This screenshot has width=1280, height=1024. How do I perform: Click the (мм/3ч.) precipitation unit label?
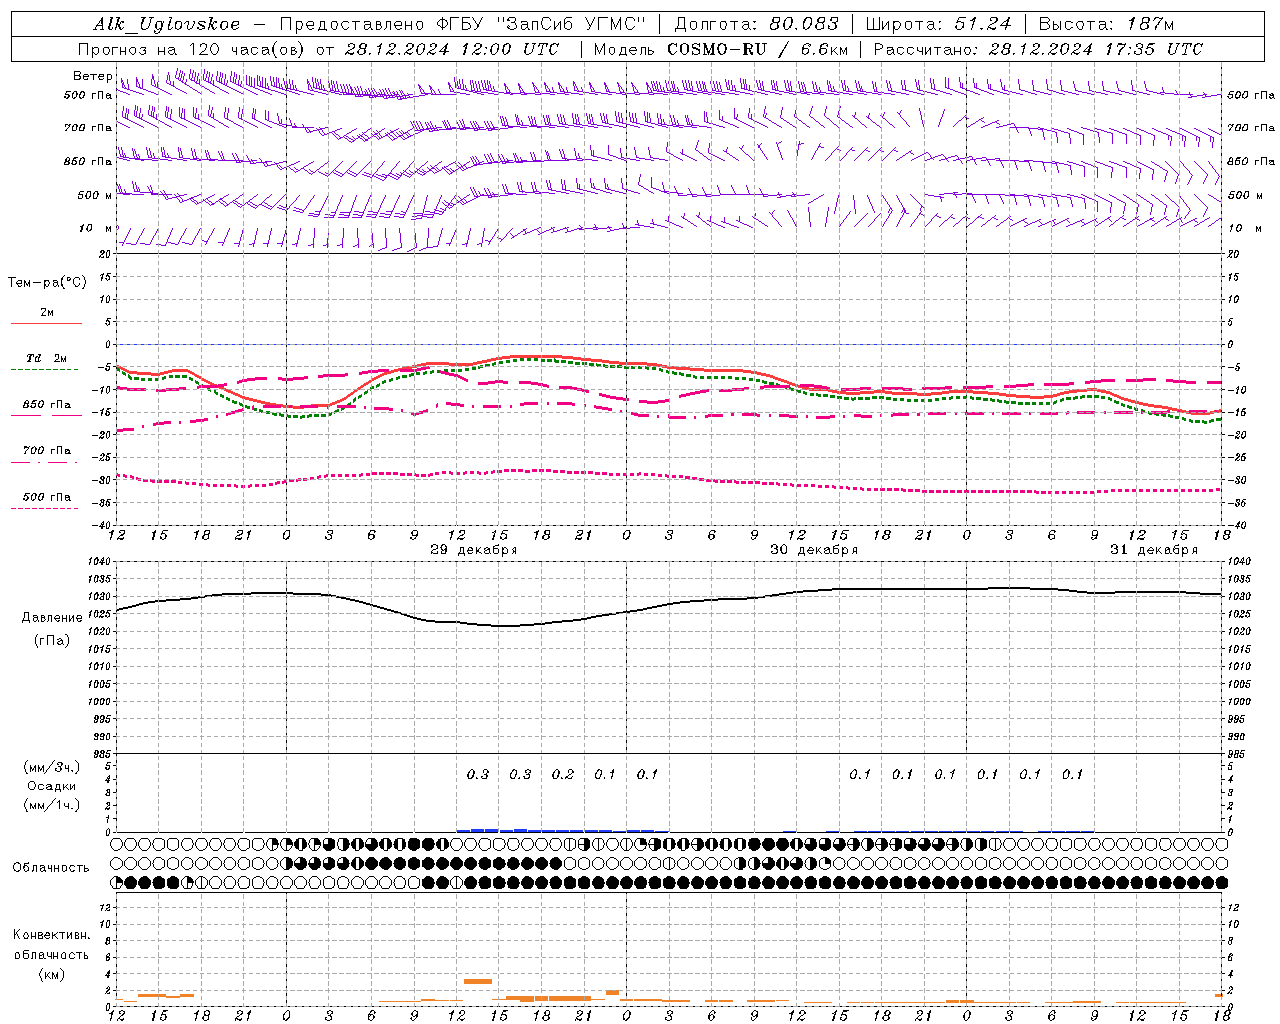point(52,767)
